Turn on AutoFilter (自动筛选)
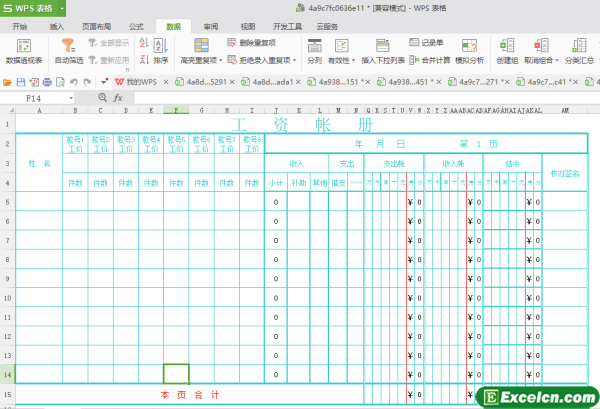Viewport: 600px width, 409px height. (67, 47)
